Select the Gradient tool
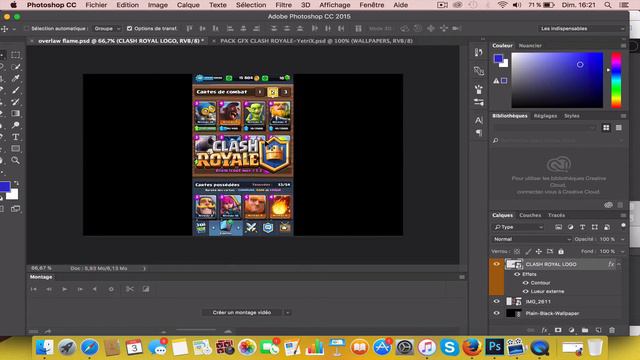Image resolution: width=640 pixels, height=360 pixels. (x=16, y=113)
